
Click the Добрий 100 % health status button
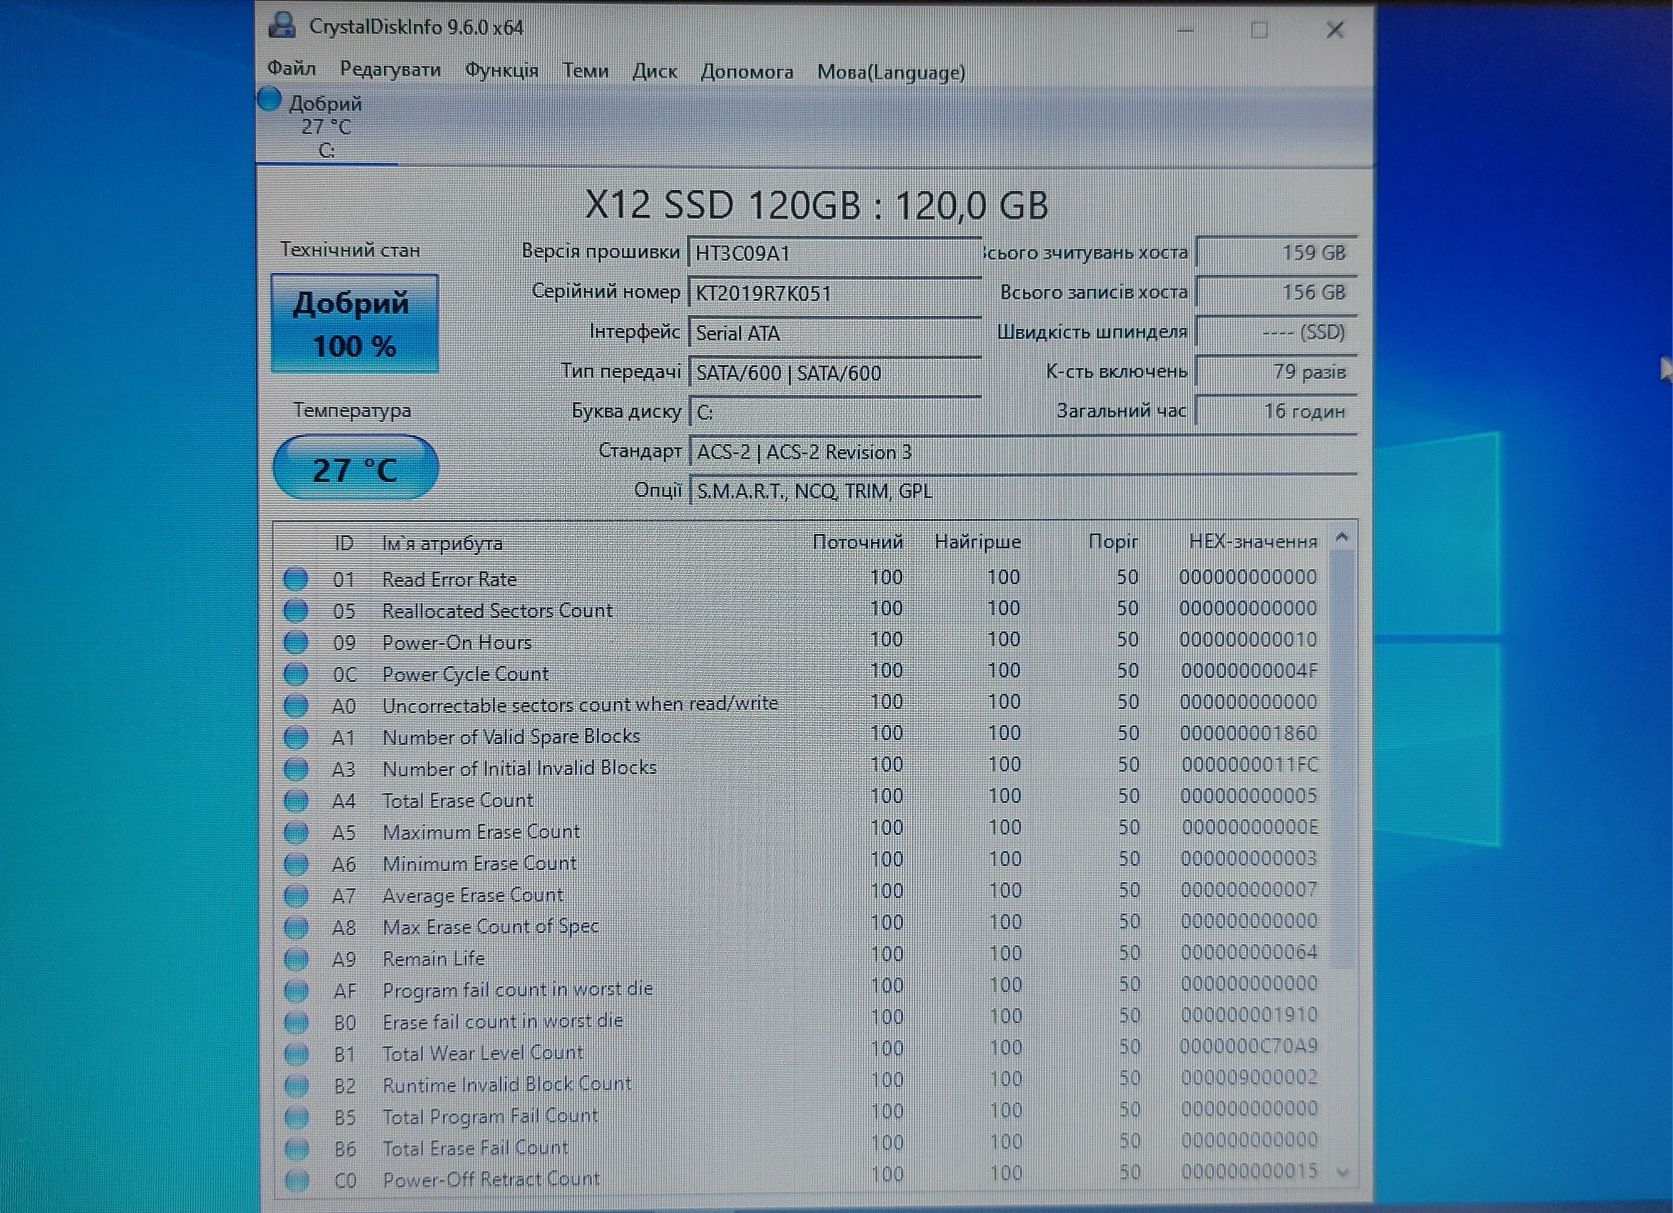(x=355, y=323)
